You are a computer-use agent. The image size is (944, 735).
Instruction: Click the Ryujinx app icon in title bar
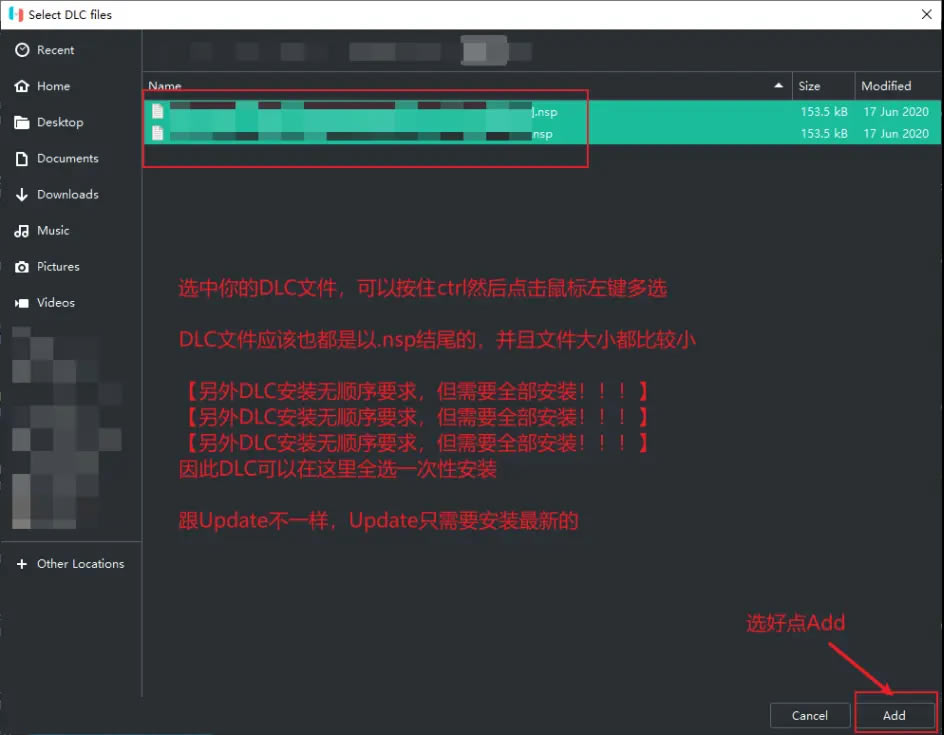pyautogui.click(x=16, y=14)
